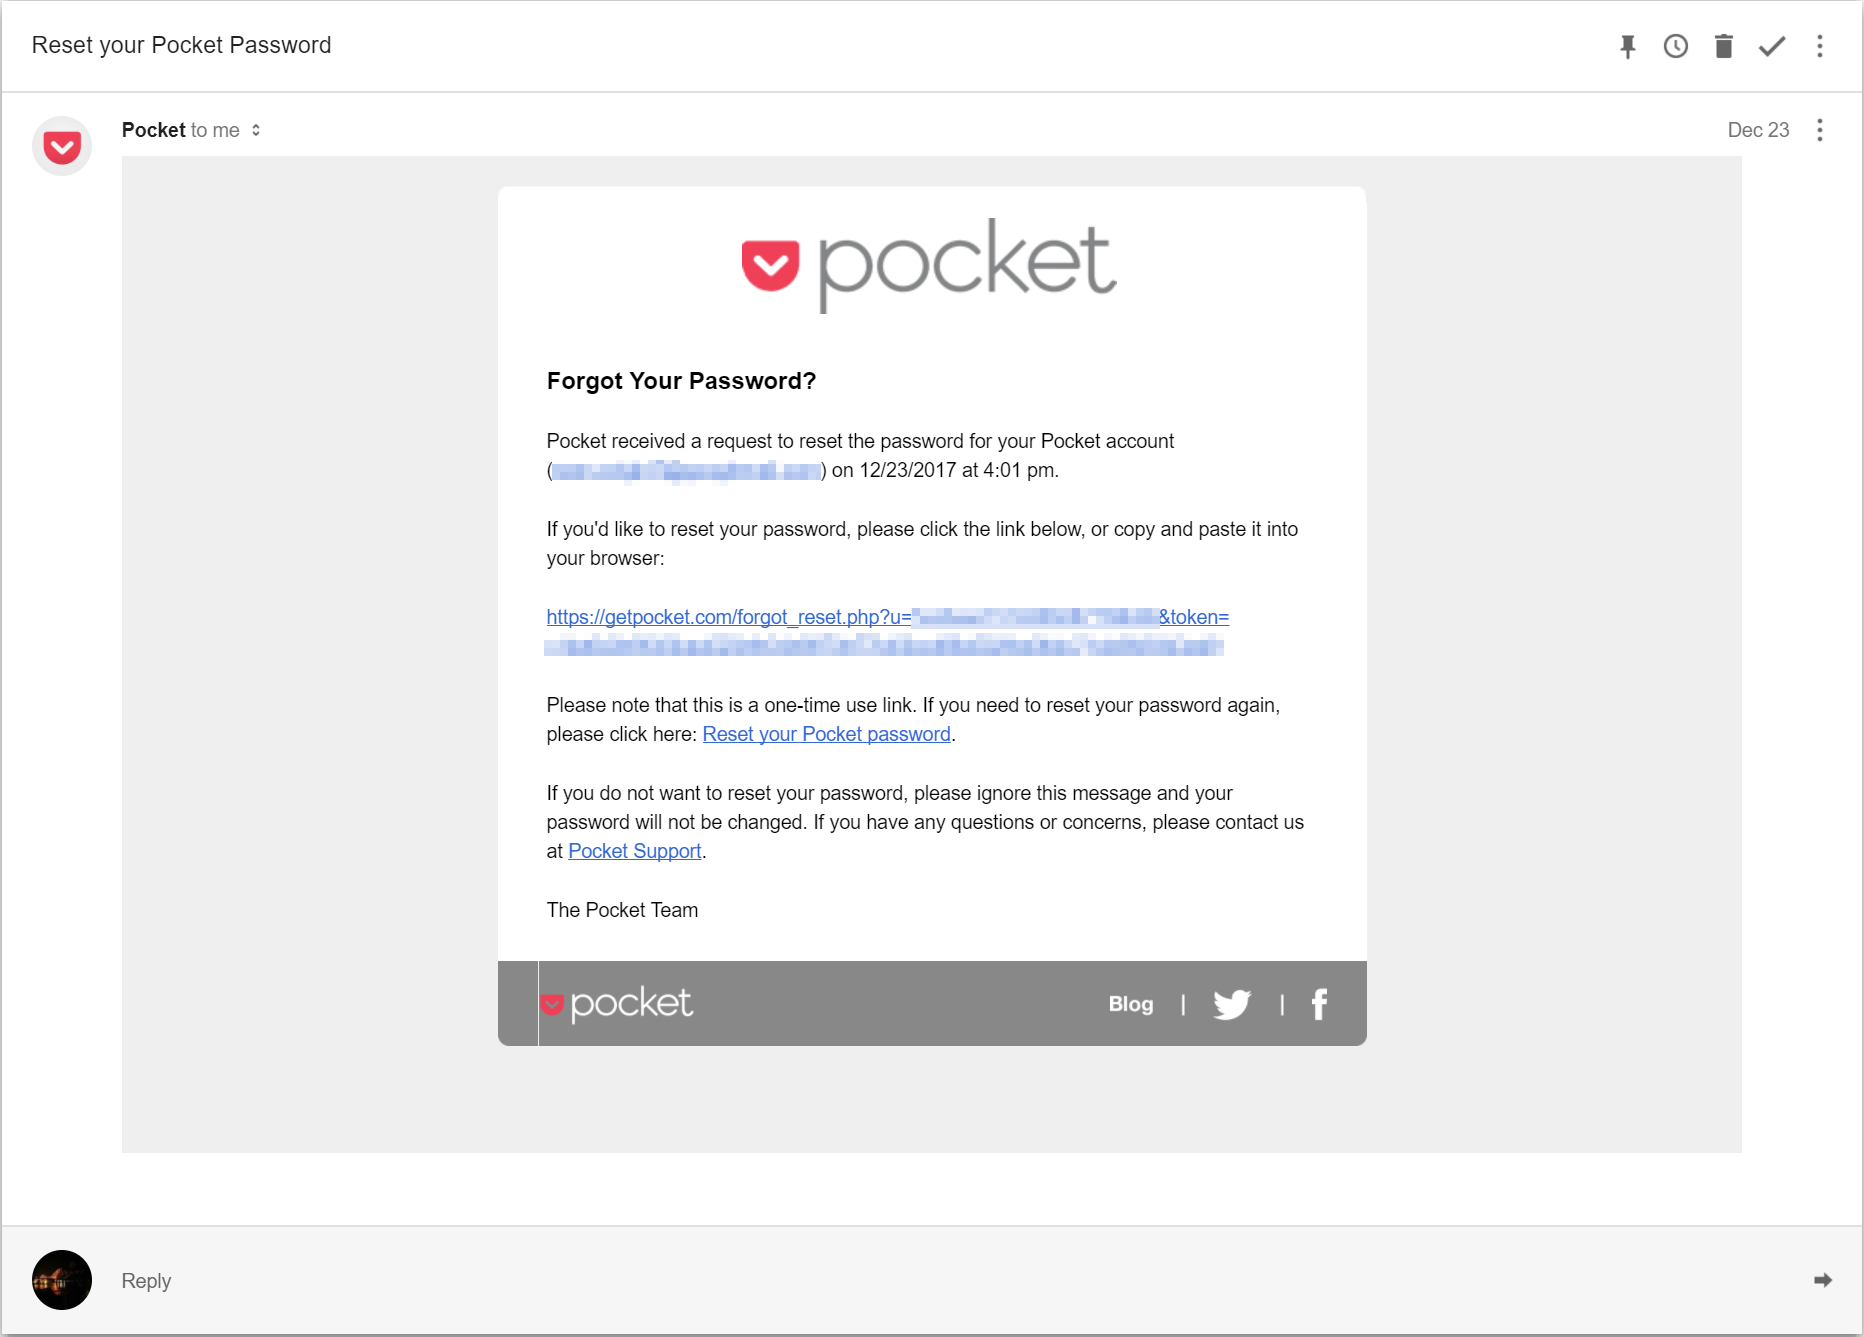Follow the "Reset your Pocket password" link
This screenshot has height=1337, width=1864.
click(x=826, y=734)
